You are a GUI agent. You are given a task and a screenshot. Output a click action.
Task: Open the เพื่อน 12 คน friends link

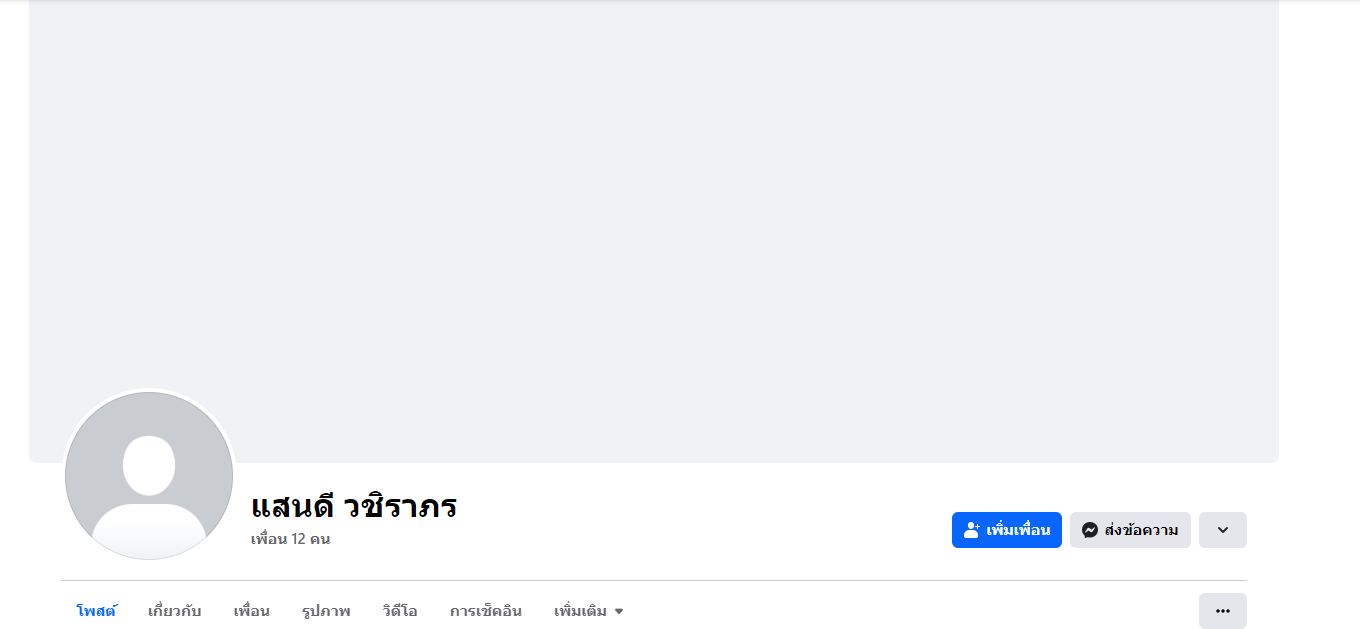click(x=290, y=539)
